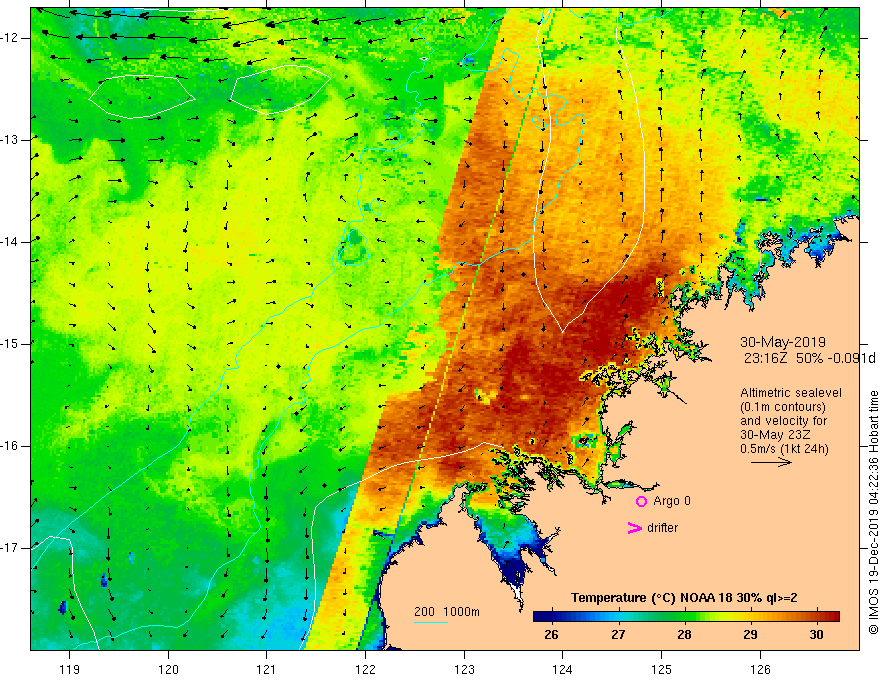The height and width of the screenshot is (680, 880).
Task: Select the date label 30-May-2019
Action: pyautogui.click(x=783, y=342)
